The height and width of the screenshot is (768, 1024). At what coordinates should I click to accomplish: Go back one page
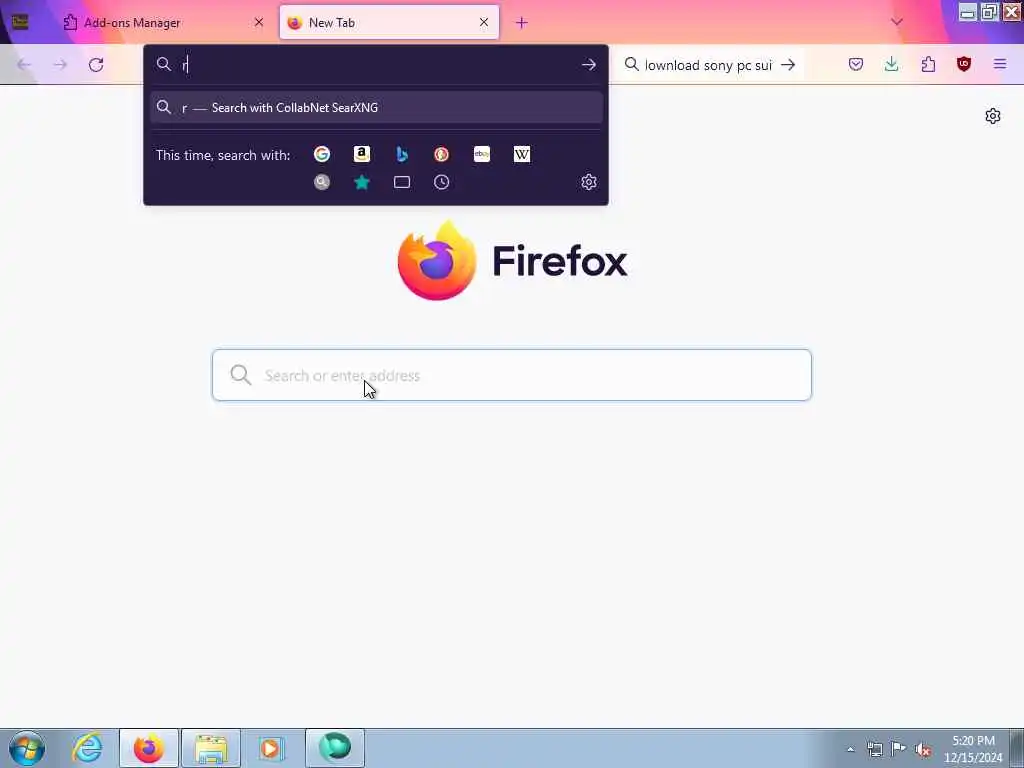tap(24, 65)
